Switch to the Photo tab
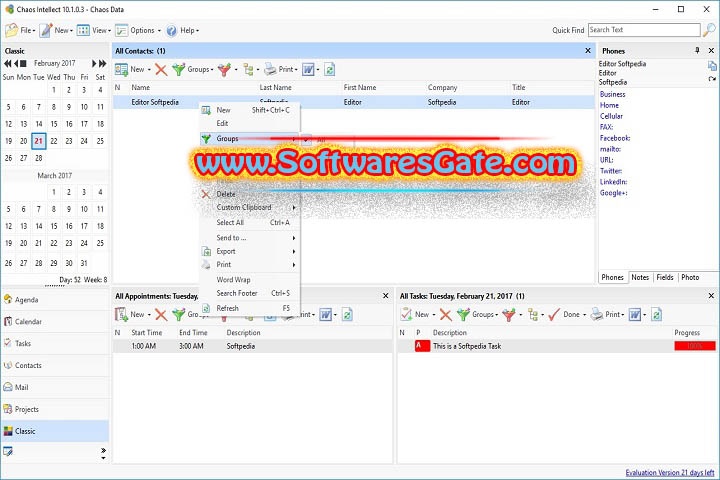Viewport: 720px width, 480px height. (x=690, y=277)
